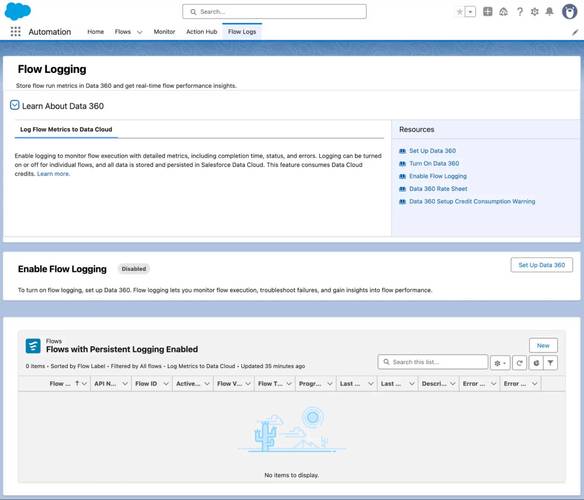Viewport: 584px width, 500px height.
Task: Click the pencil edit navigation icon
Action: click(x=575, y=32)
